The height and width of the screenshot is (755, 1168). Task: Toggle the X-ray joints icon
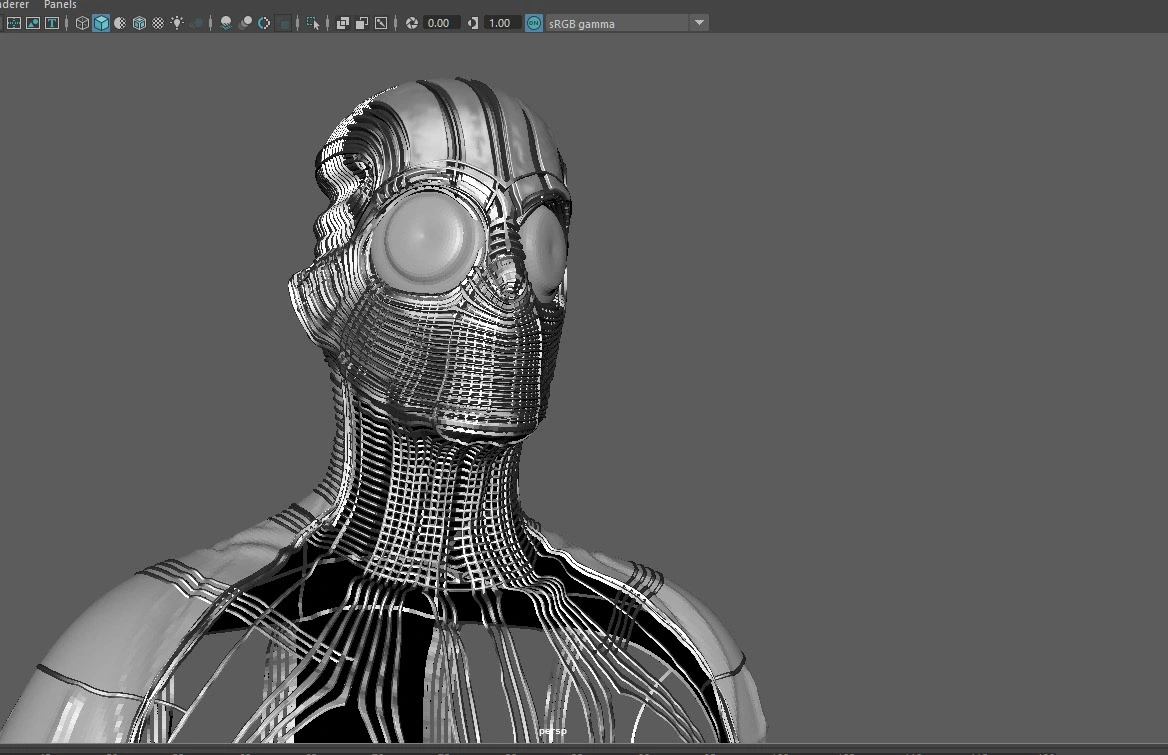[381, 23]
